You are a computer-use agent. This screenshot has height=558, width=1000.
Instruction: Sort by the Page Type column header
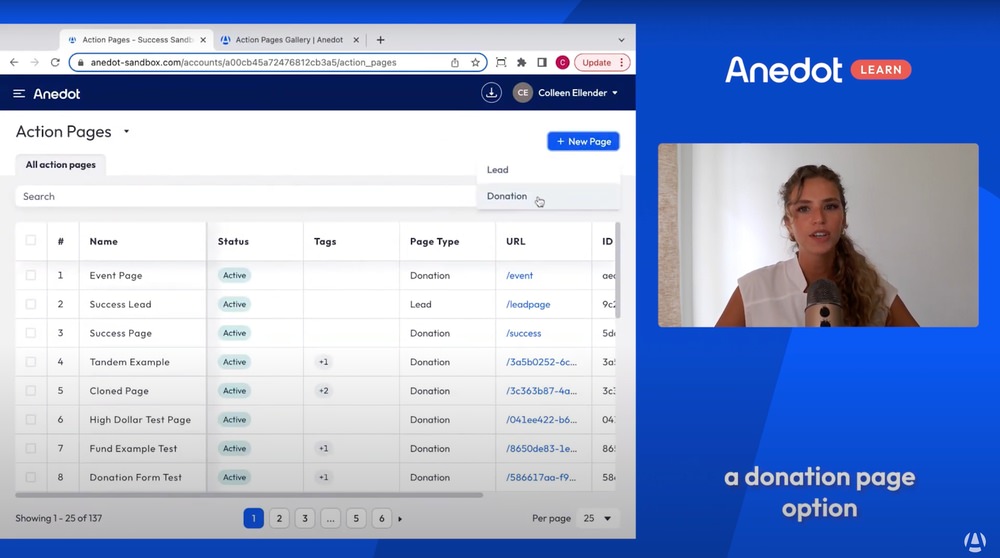tap(434, 241)
